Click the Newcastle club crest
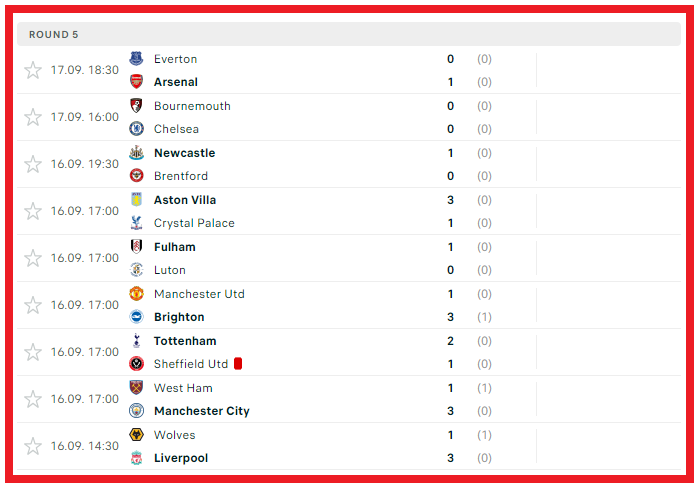 coord(136,153)
